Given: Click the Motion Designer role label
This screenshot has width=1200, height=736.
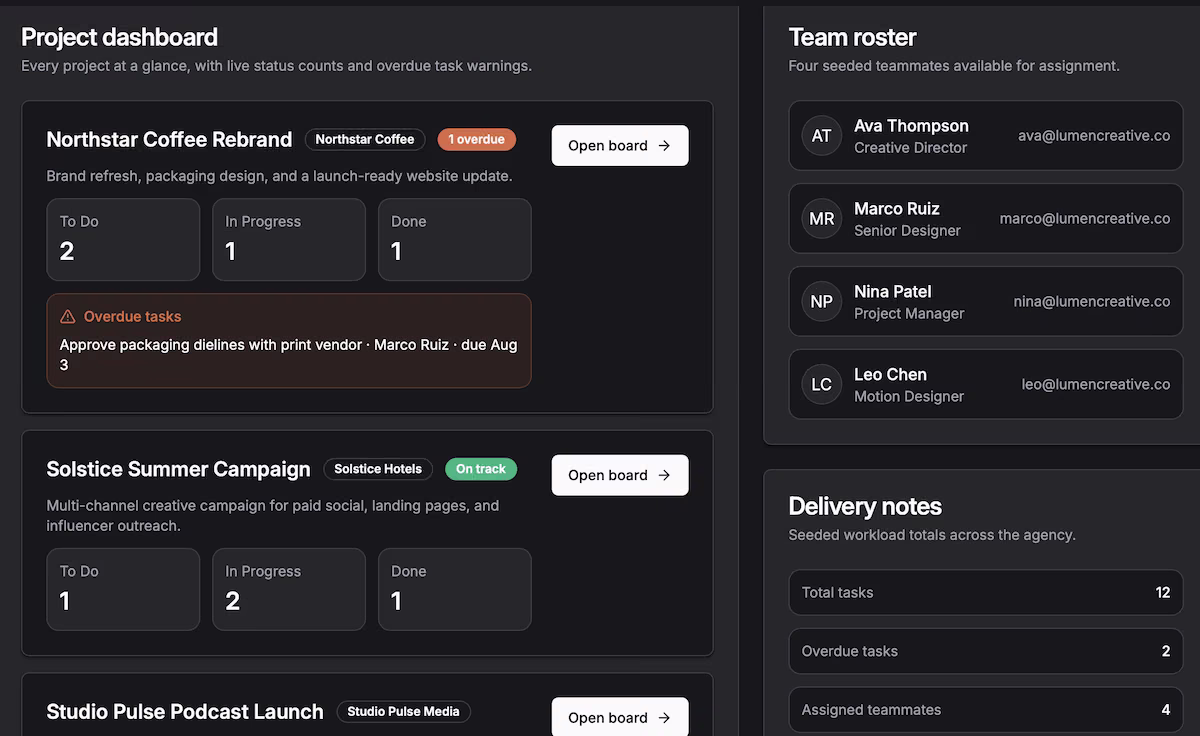Looking at the screenshot, I should pyautogui.click(x=909, y=397).
